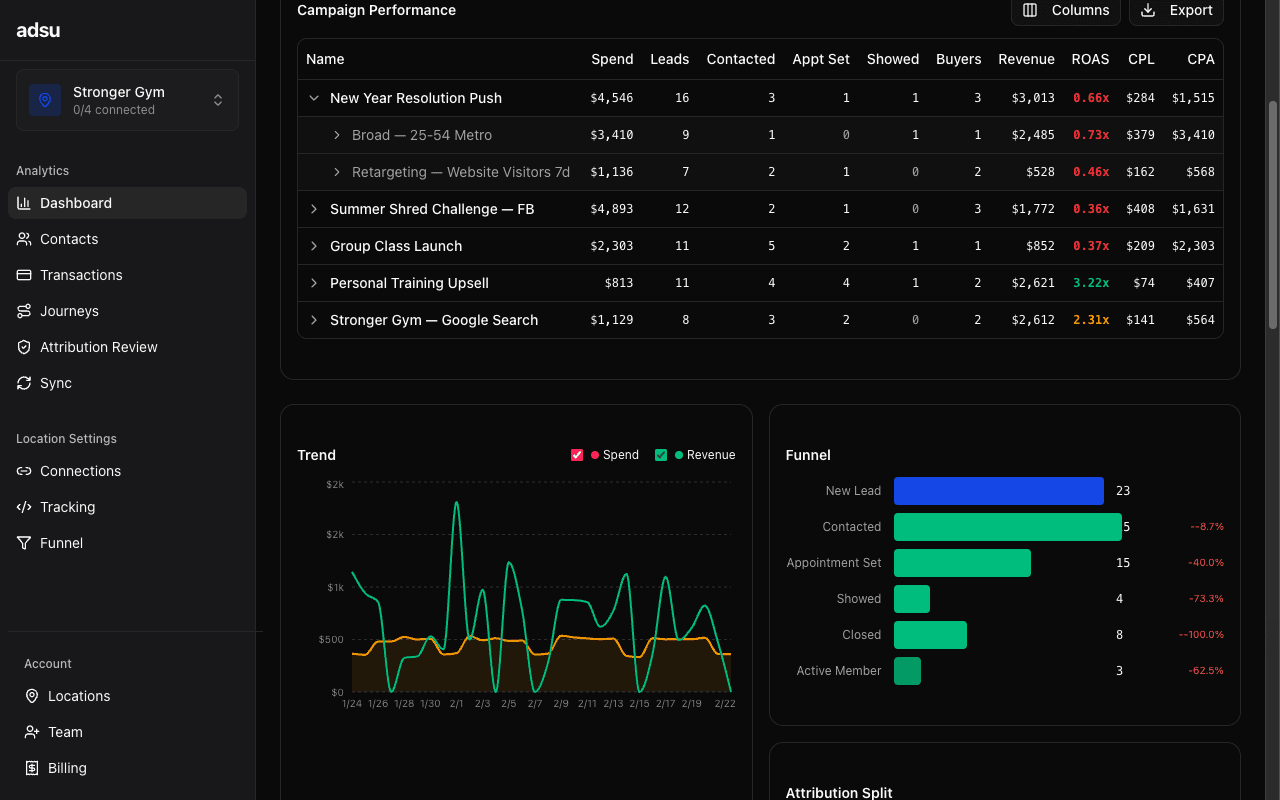Open Team via its members icon
This screenshot has height=800, width=1280.
point(31,732)
